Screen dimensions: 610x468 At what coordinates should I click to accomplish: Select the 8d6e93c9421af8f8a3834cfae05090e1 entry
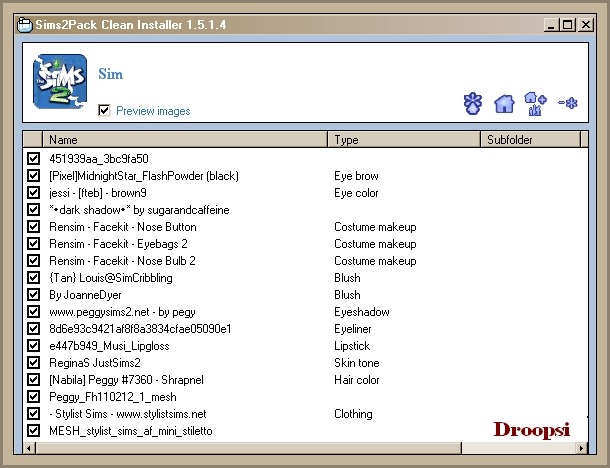(x=140, y=329)
